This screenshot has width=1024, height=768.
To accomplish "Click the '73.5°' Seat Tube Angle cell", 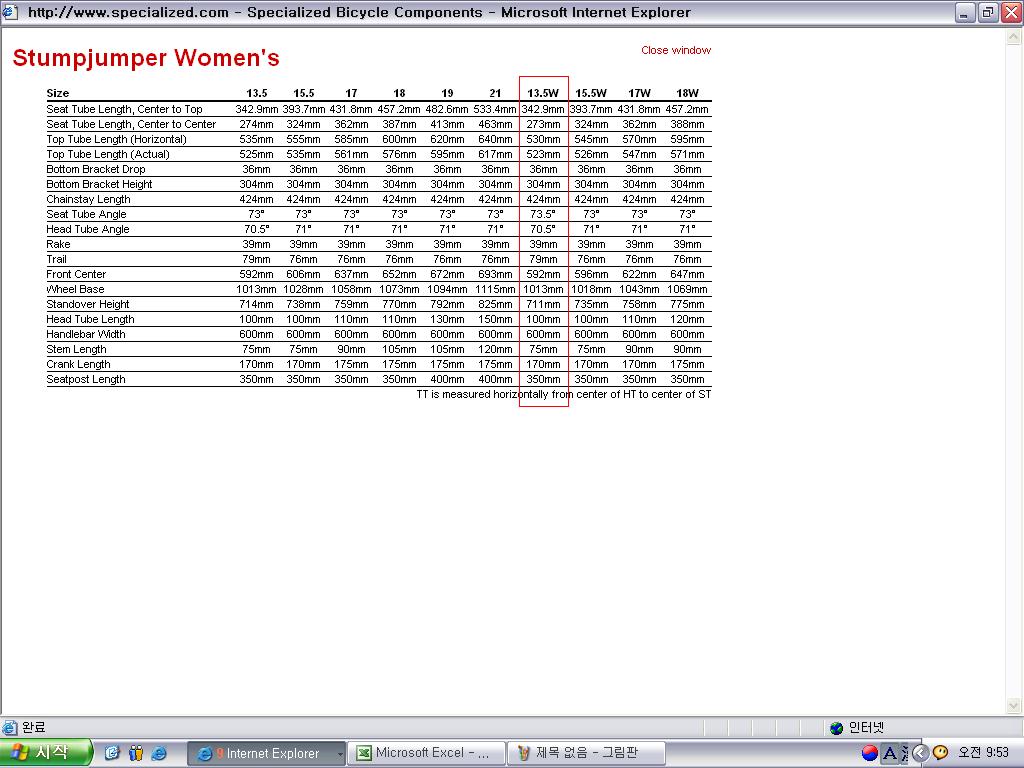I will (543, 214).
